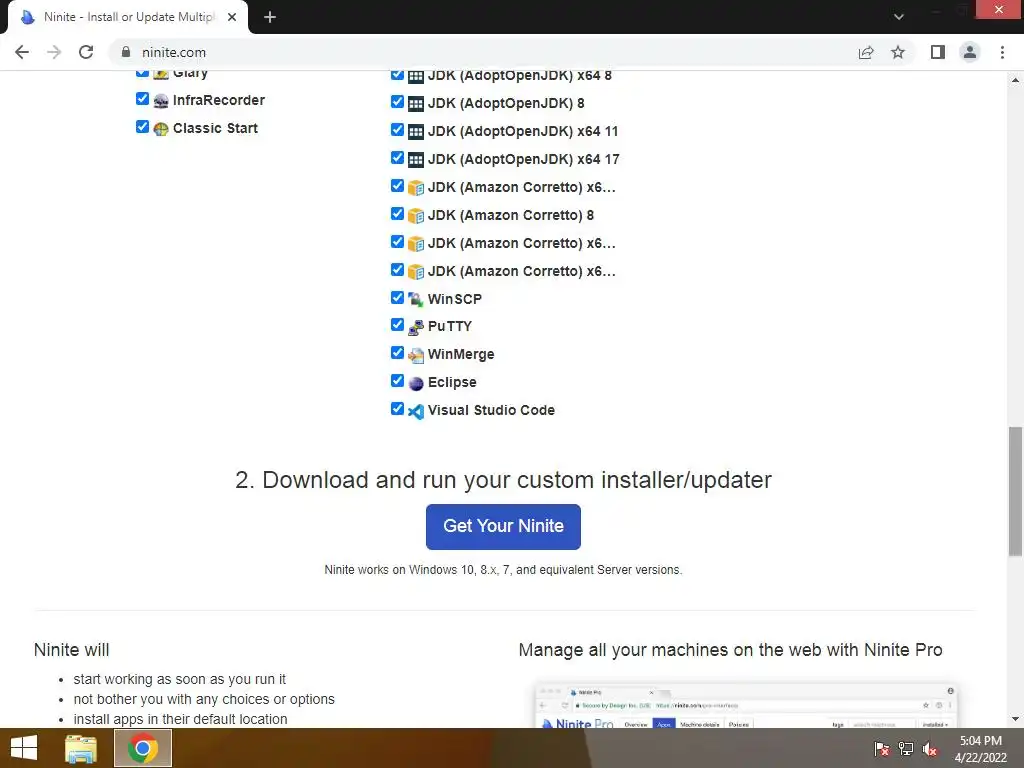The height and width of the screenshot is (768, 1024).
Task: Click the JDK (Amazon Corretto) 8 icon
Action: pos(416,216)
